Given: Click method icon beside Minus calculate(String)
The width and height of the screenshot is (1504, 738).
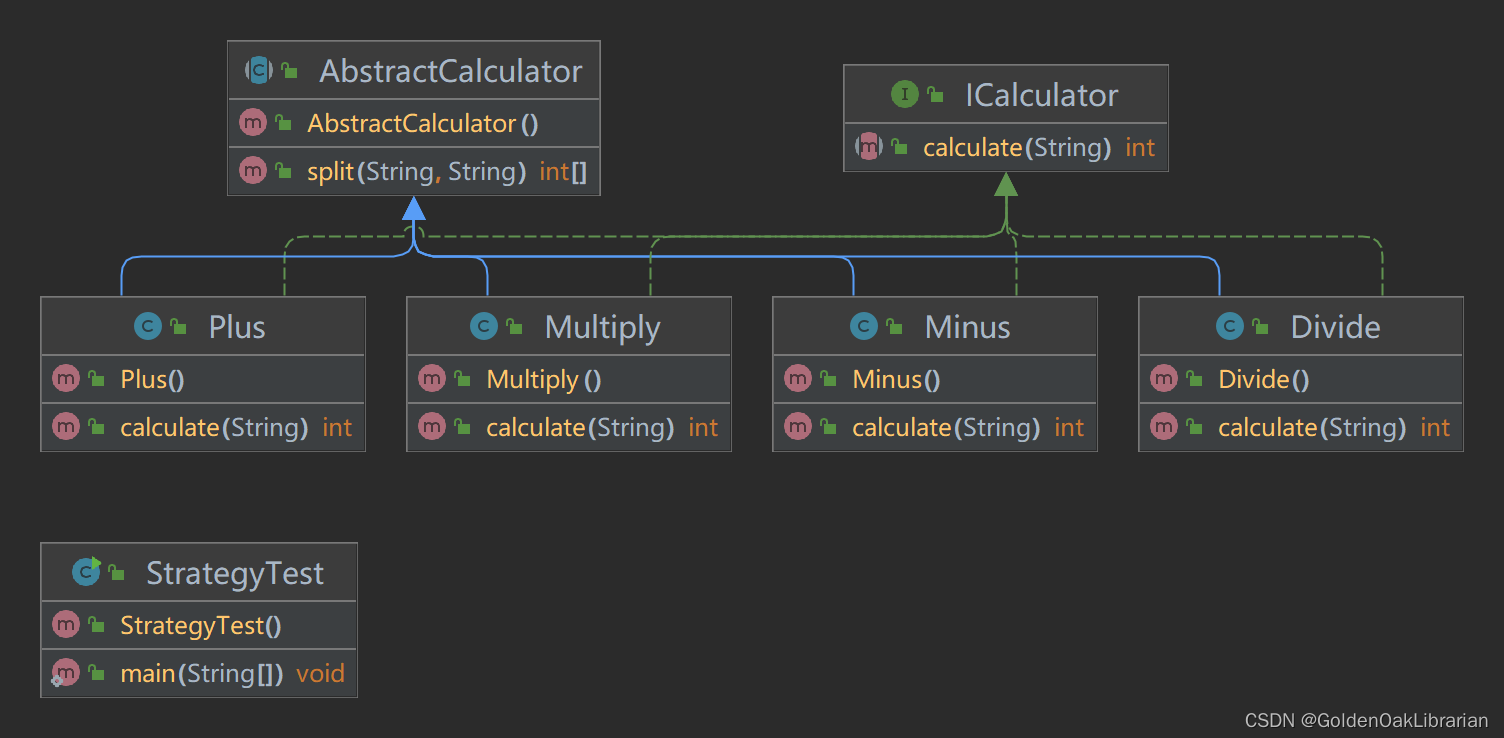Looking at the screenshot, I should coord(798,427).
